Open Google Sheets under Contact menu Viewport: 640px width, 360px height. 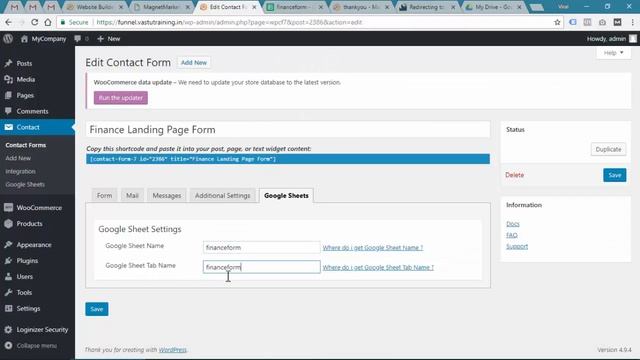pyautogui.click(x=25, y=184)
